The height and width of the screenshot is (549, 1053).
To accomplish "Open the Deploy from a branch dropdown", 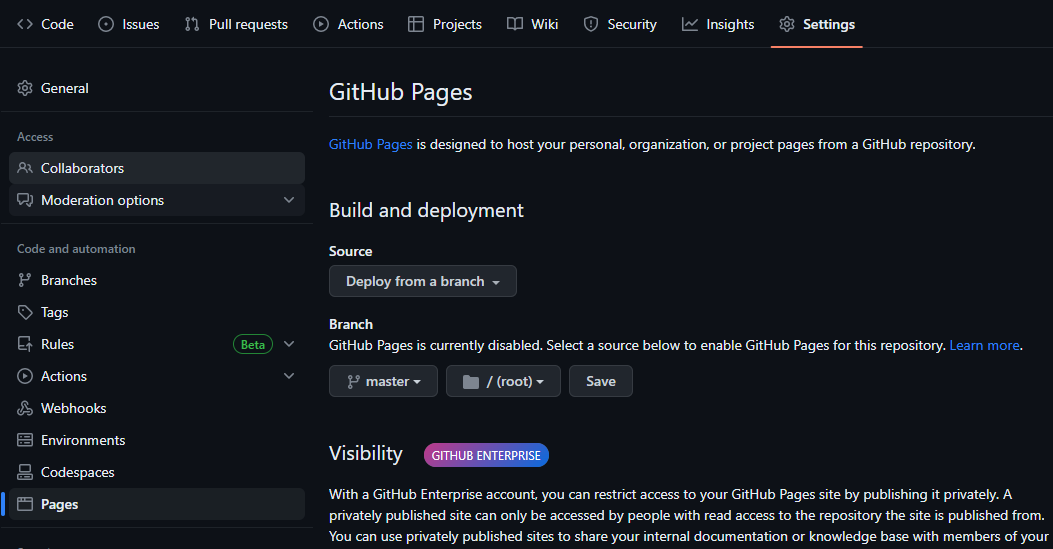I will click(423, 281).
